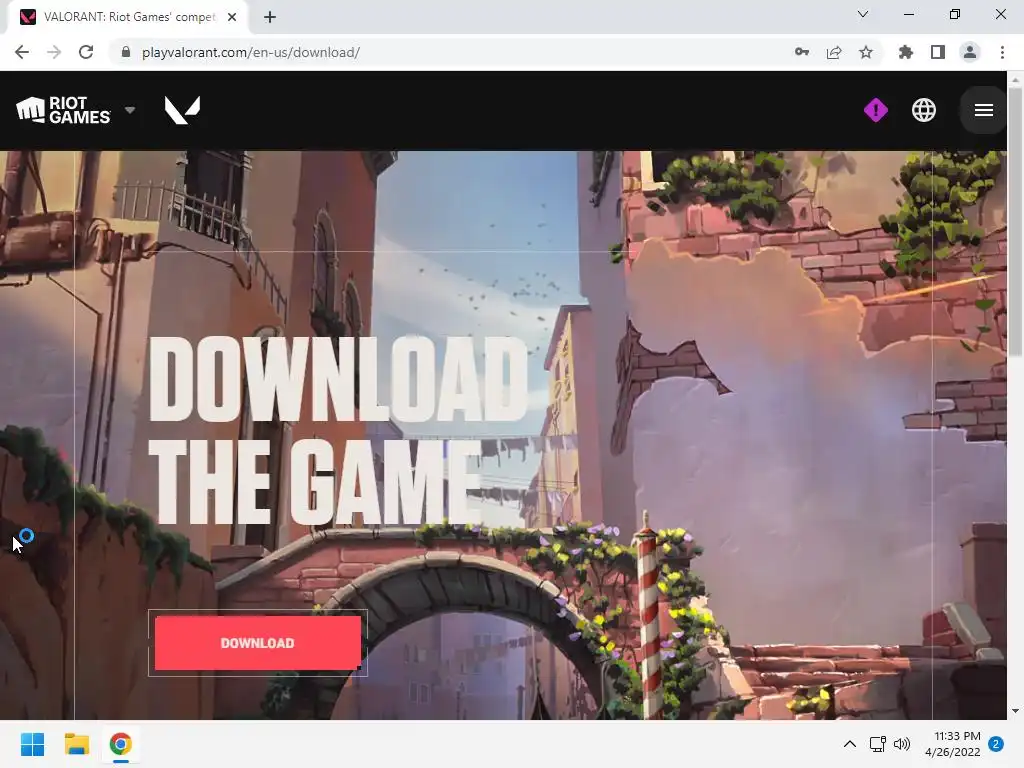Open the network status tray icon
The image size is (1024, 768).
877,744
